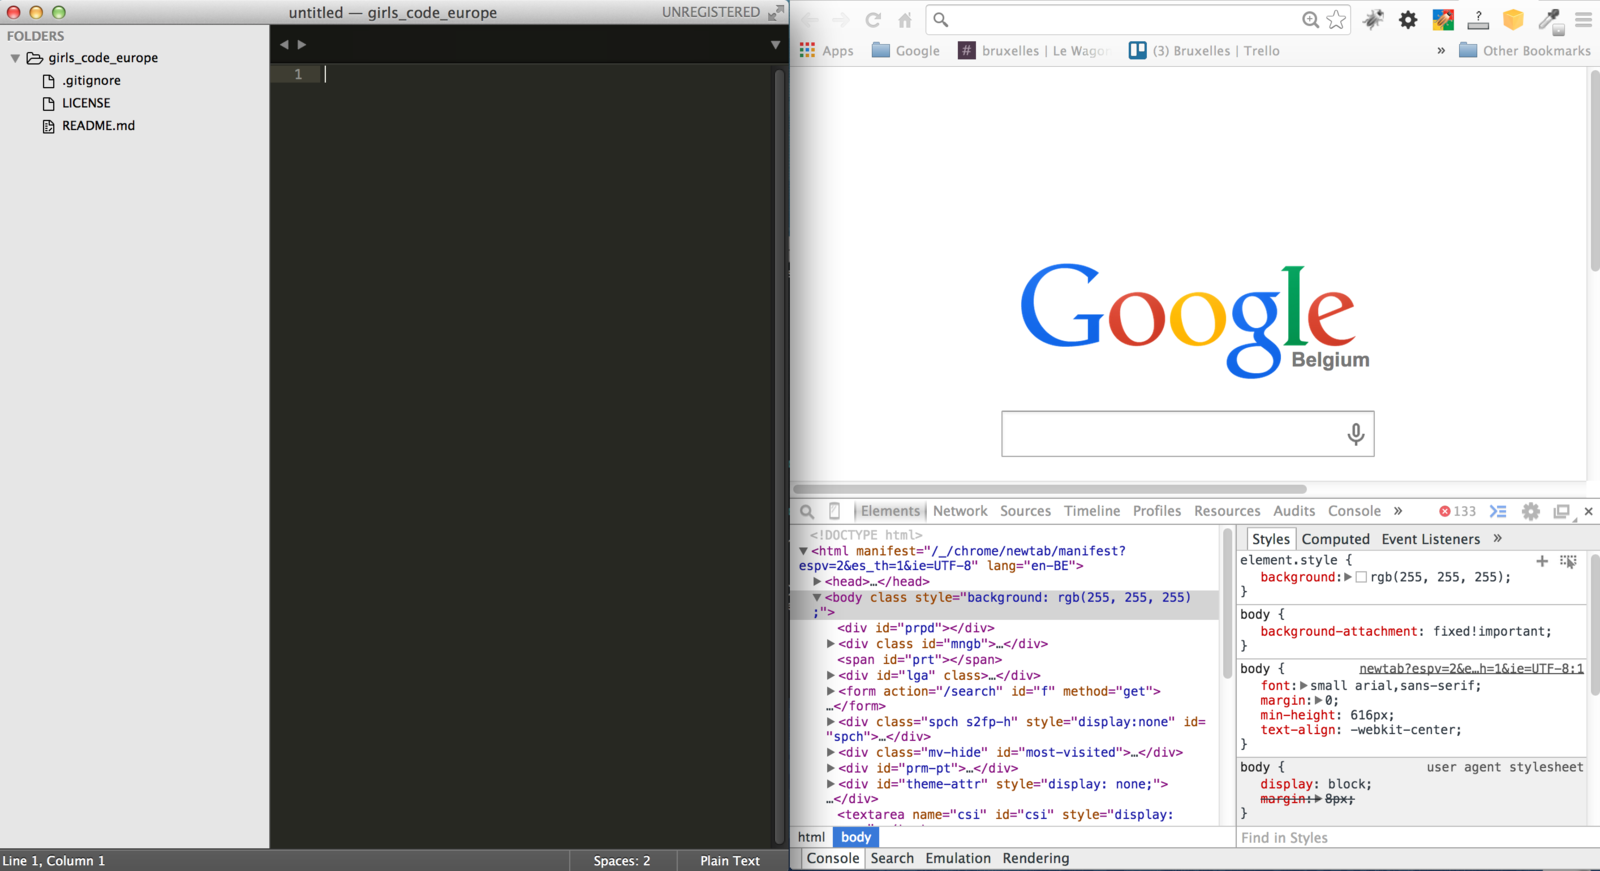Image resolution: width=1600 pixels, height=871 pixels.
Task: Expand the div id lga node
Action: [831, 676]
